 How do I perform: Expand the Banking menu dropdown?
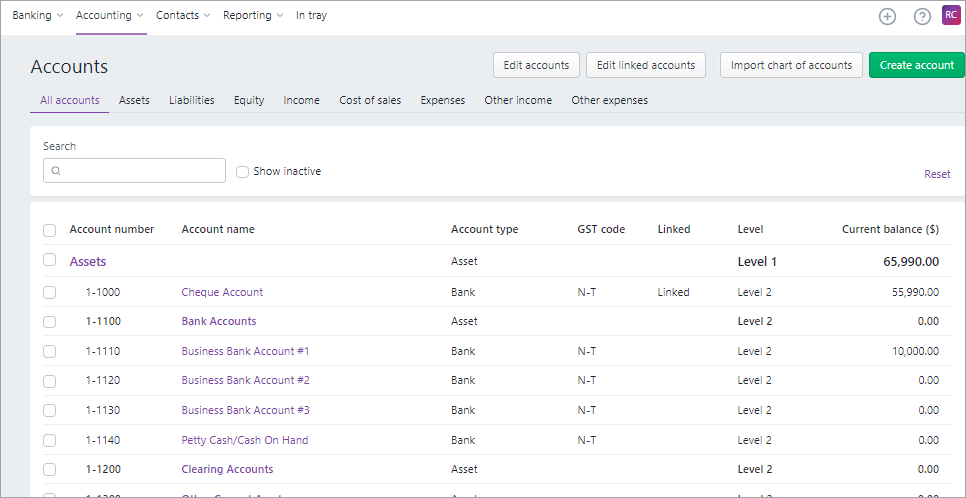pos(38,16)
